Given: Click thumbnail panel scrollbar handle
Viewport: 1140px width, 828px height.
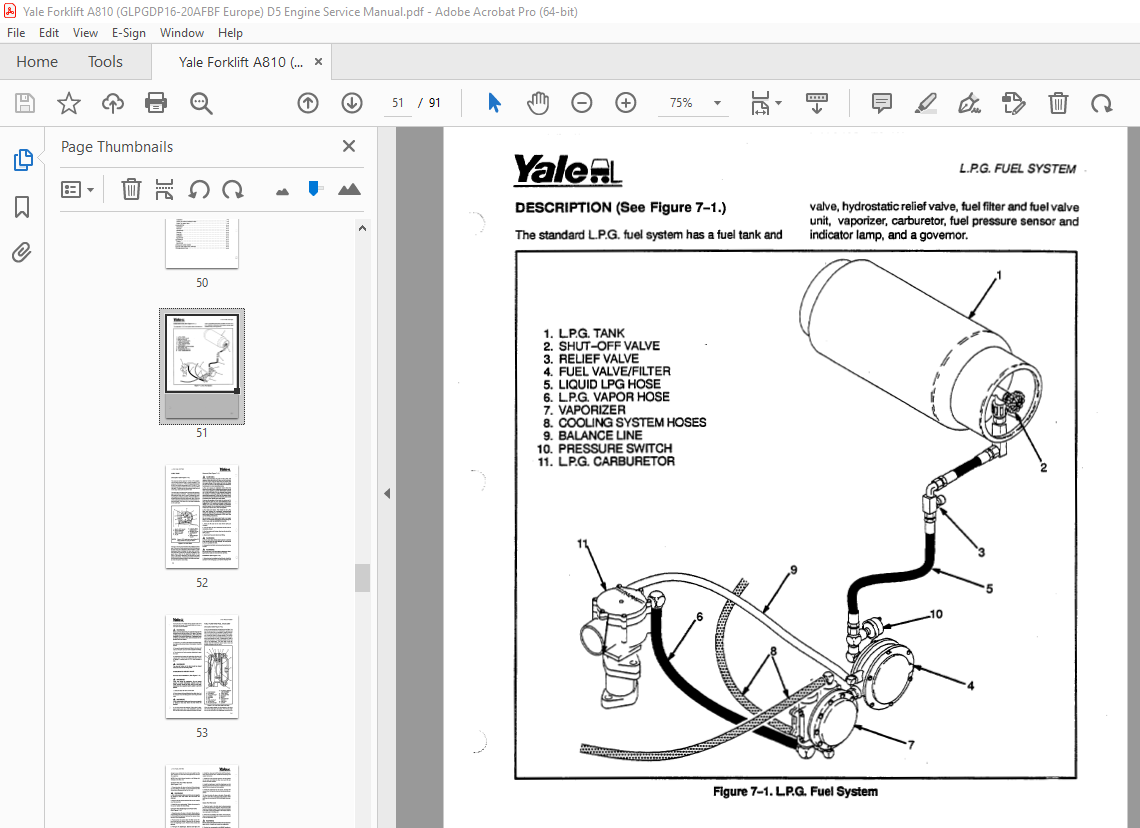Looking at the screenshot, I should point(362,578).
